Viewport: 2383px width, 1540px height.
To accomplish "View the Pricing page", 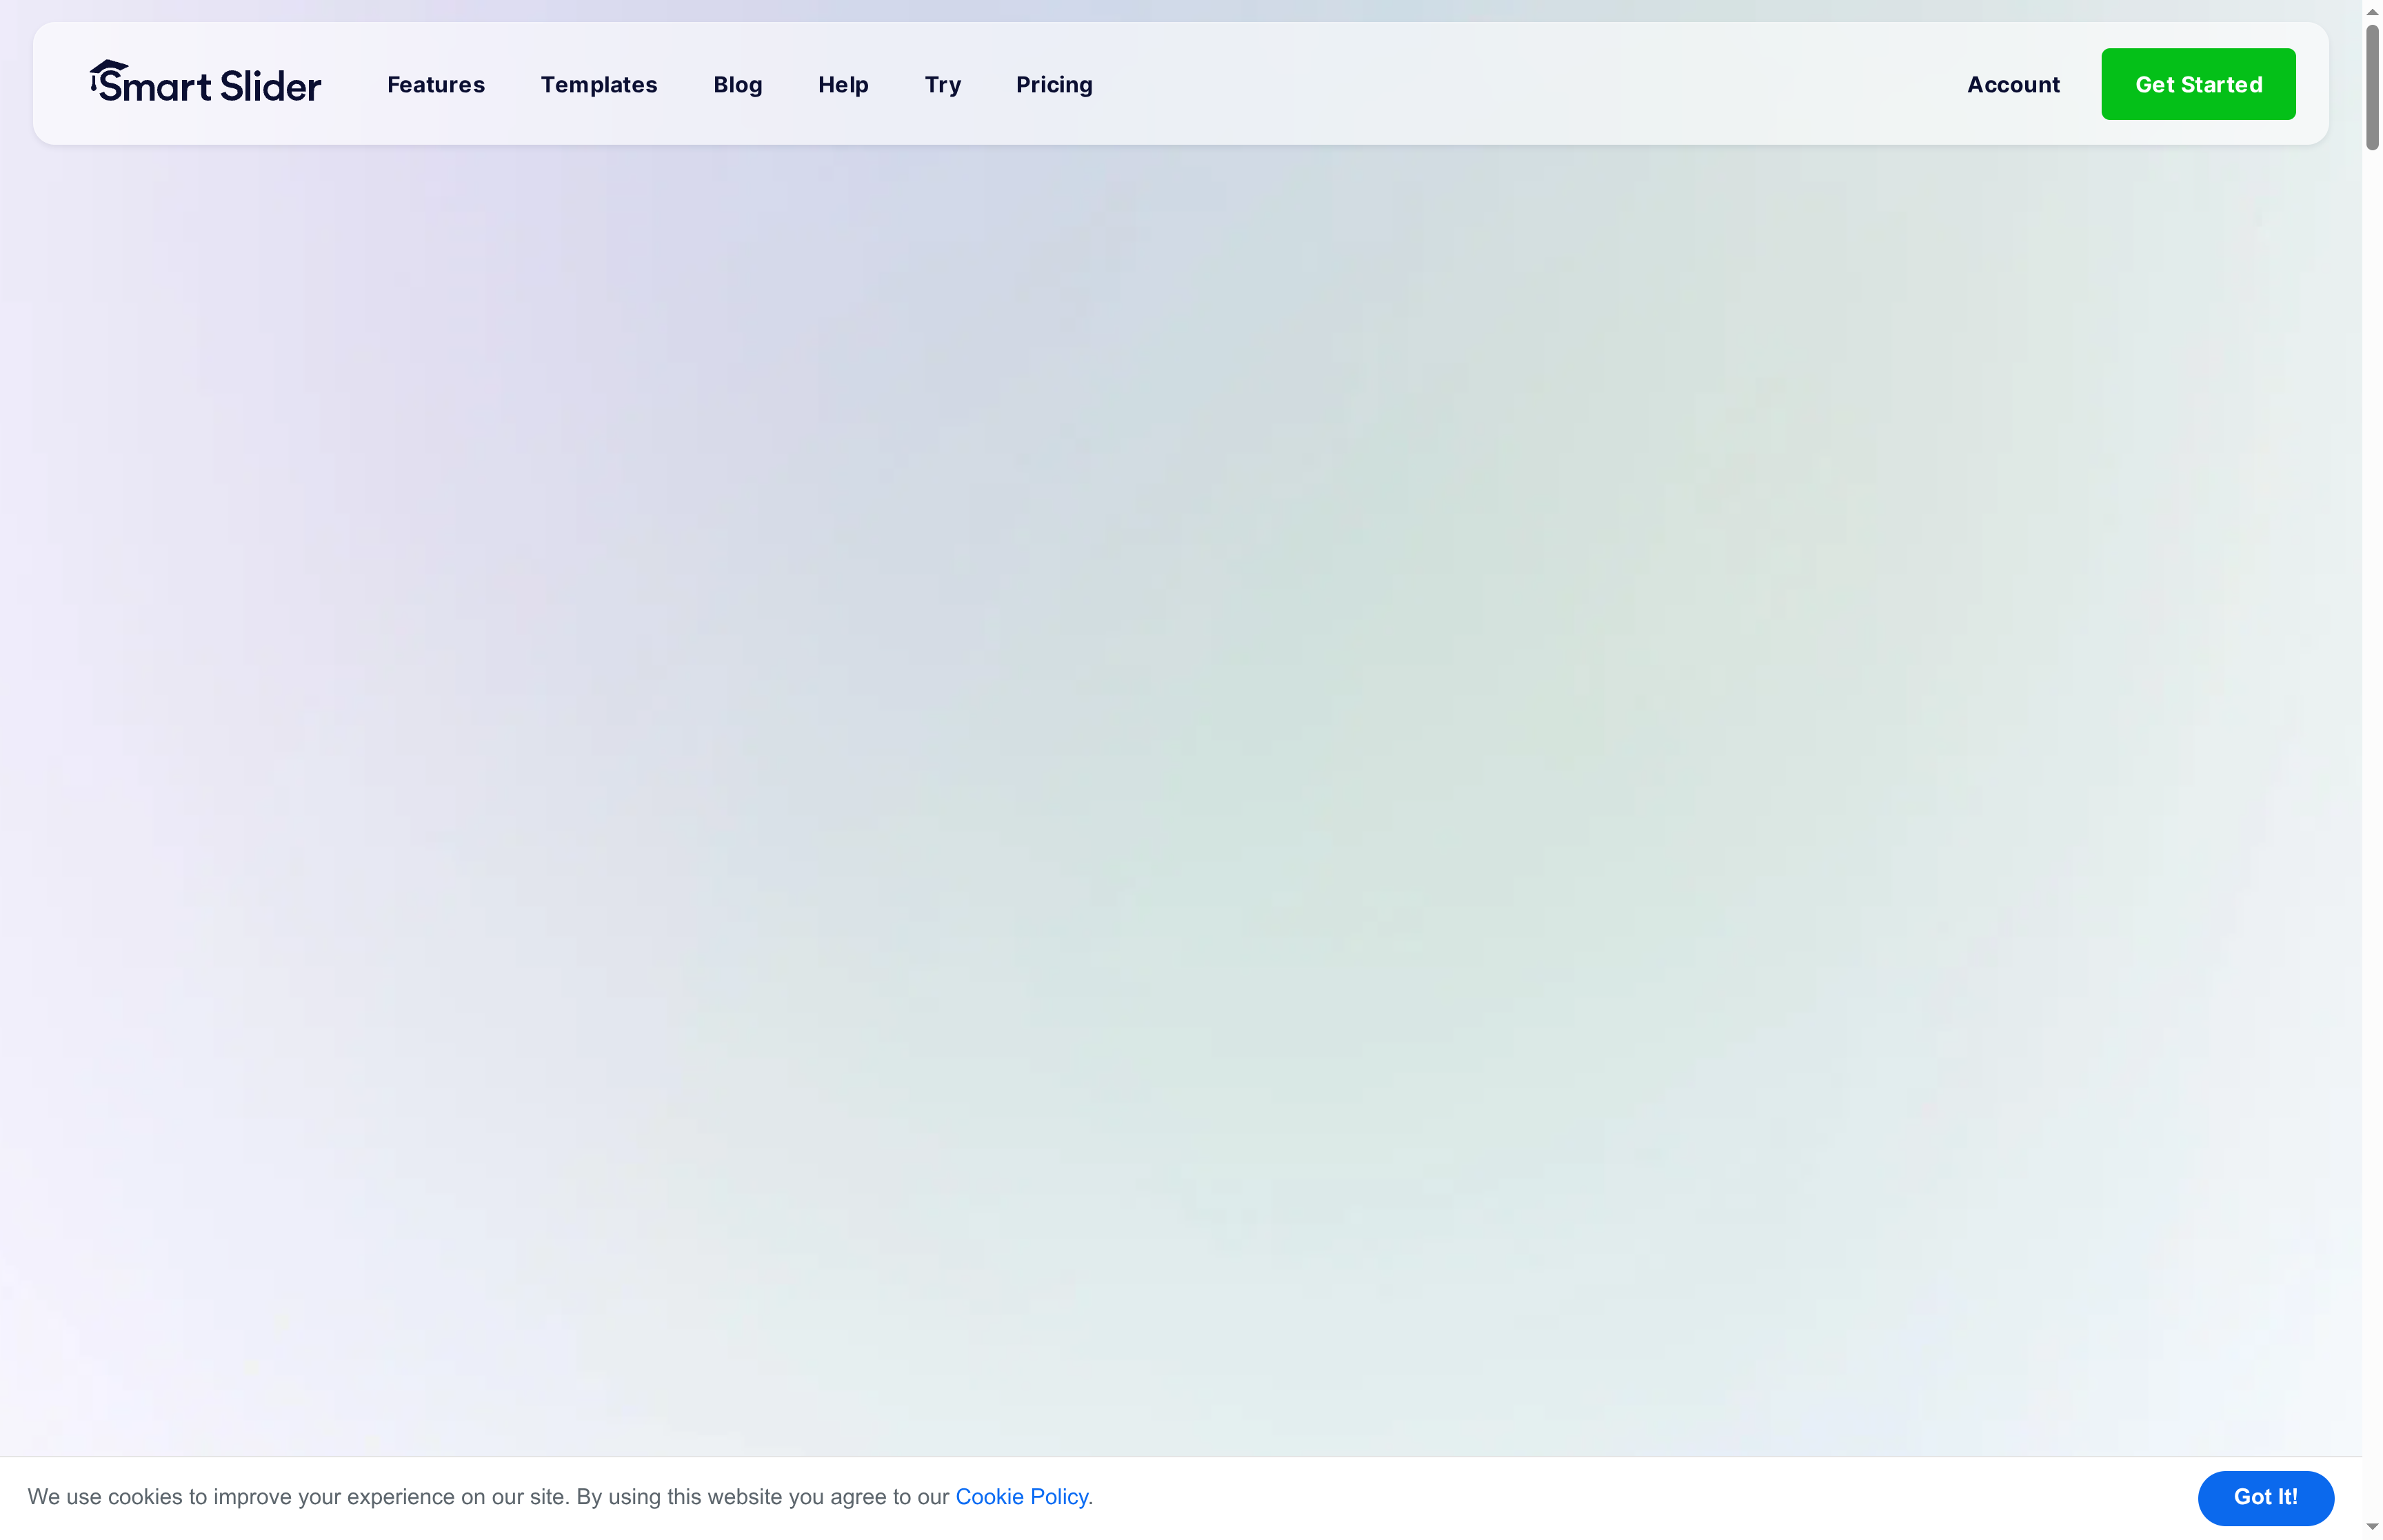I will [1054, 85].
